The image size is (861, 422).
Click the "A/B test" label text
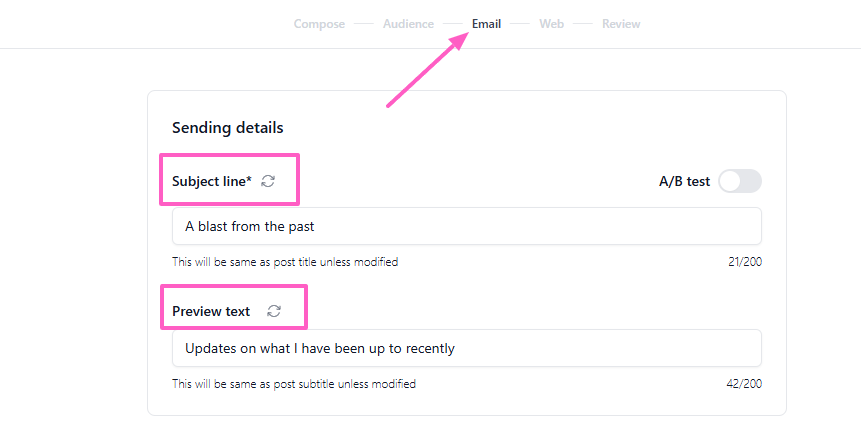coord(684,181)
